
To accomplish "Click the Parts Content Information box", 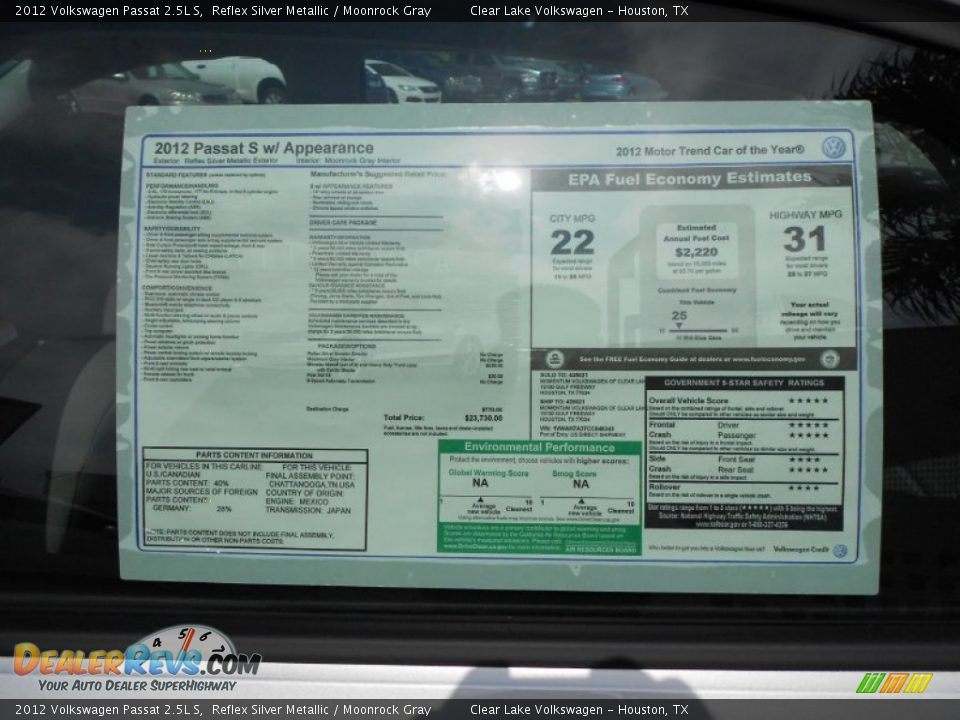I will tap(254, 499).
